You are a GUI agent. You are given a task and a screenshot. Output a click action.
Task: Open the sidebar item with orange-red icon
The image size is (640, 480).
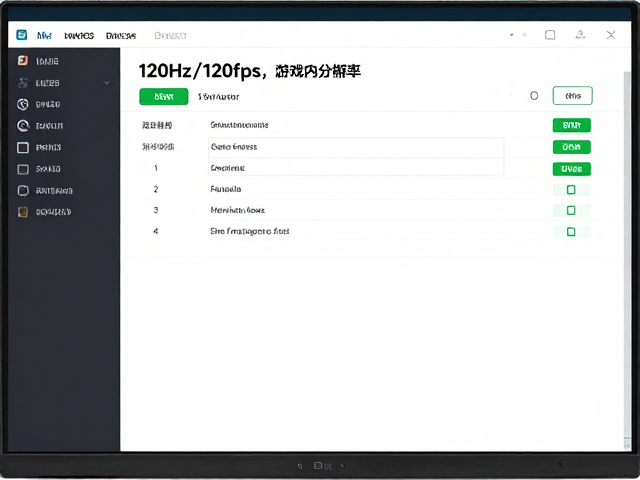click(23, 61)
